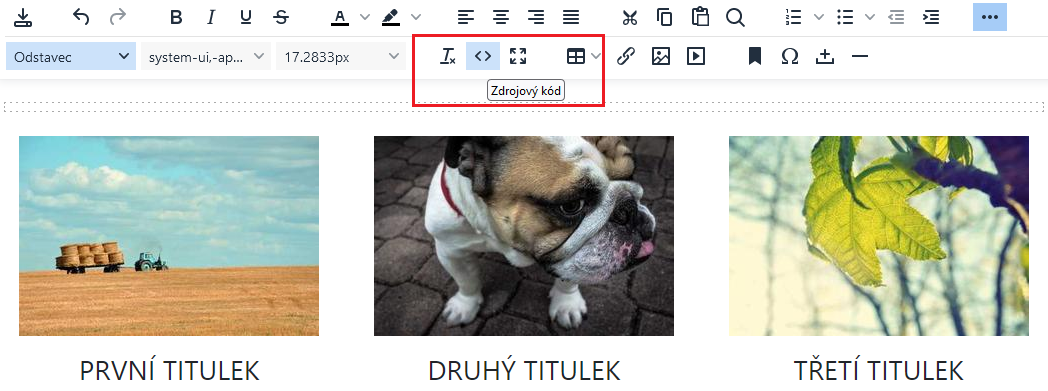Open the source code (Zdrojový kód) editor
Viewport: 1048px width, 391px height.
click(x=483, y=56)
